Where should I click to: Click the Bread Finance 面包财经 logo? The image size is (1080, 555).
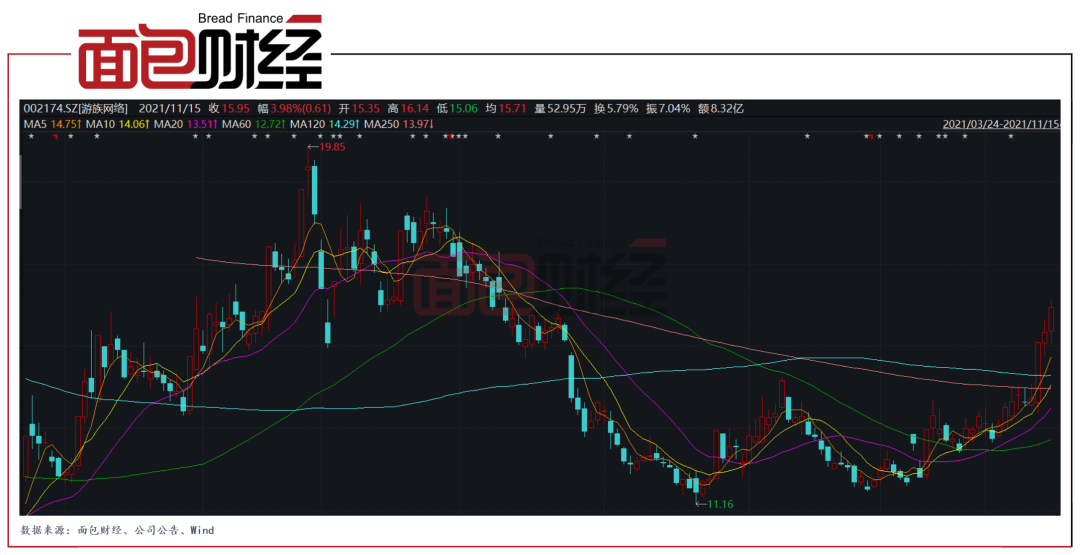tap(200, 50)
